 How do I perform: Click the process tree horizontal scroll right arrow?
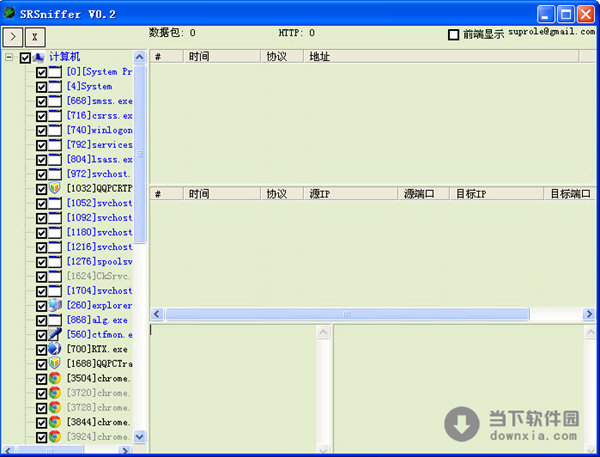pos(124,450)
